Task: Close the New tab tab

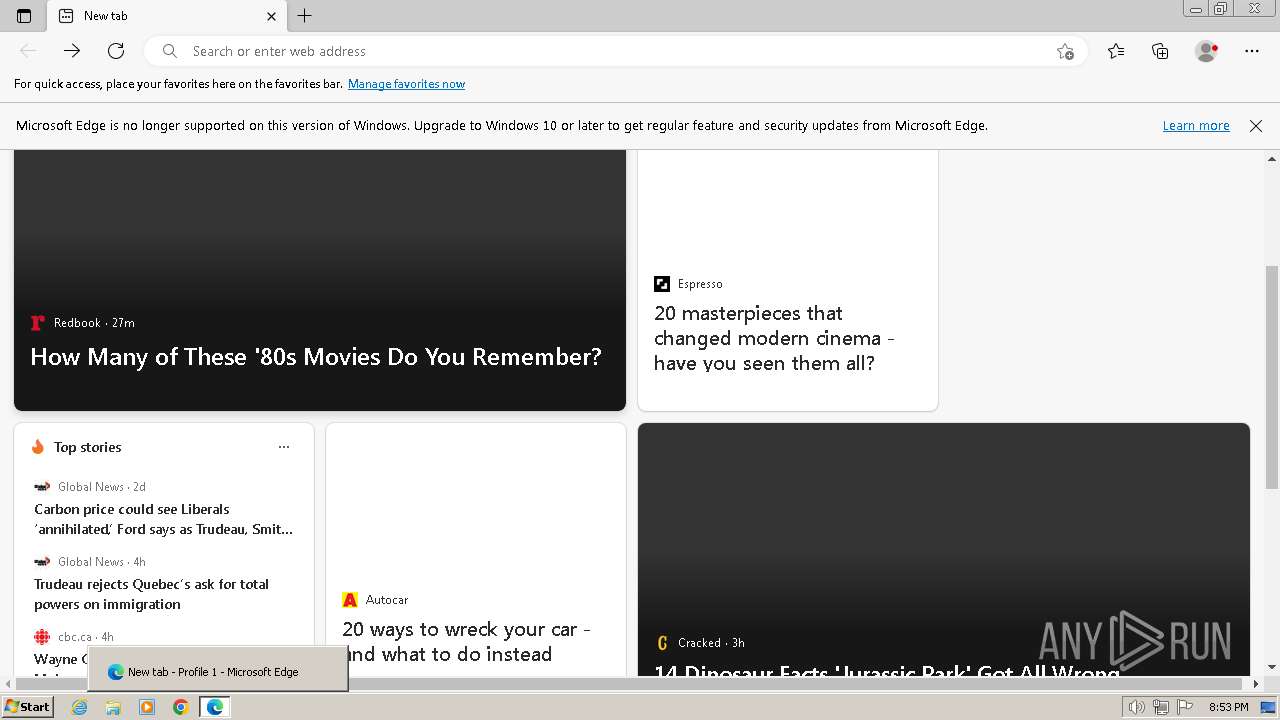Action: point(271,16)
